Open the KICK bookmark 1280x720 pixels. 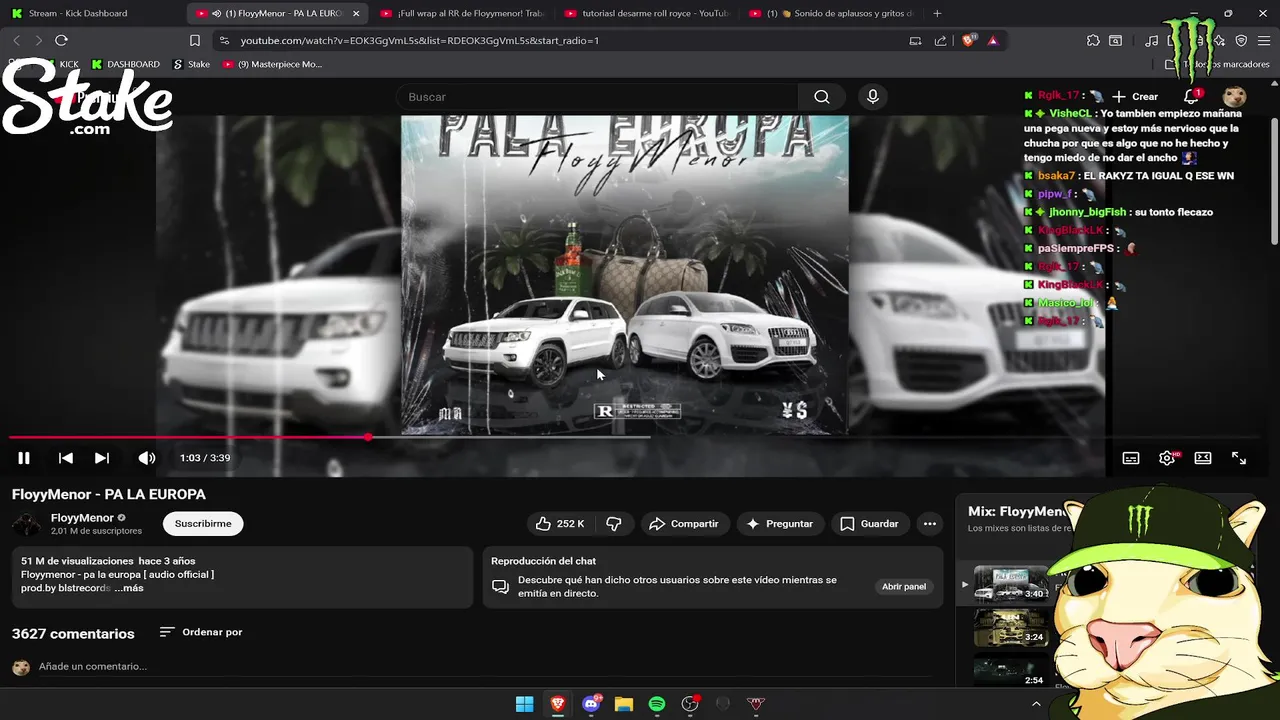[x=61, y=64]
